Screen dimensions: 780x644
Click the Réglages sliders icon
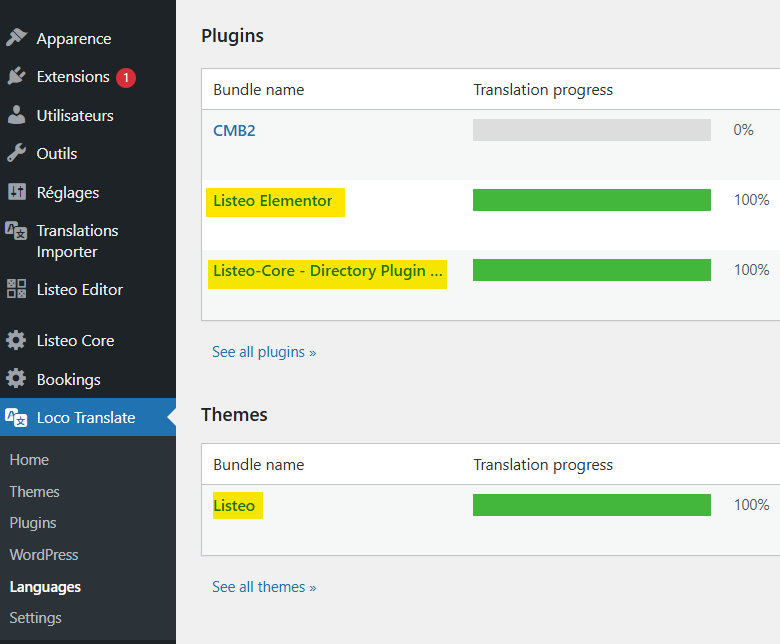(16, 192)
